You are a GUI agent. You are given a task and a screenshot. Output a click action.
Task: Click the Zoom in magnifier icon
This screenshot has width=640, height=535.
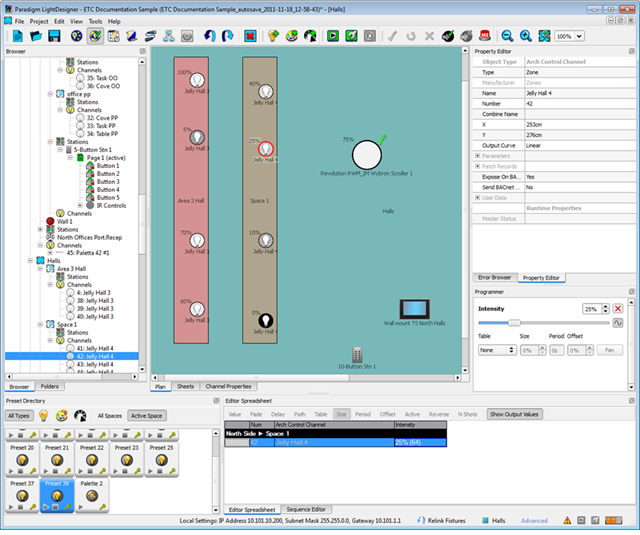[x=526, y=36]
